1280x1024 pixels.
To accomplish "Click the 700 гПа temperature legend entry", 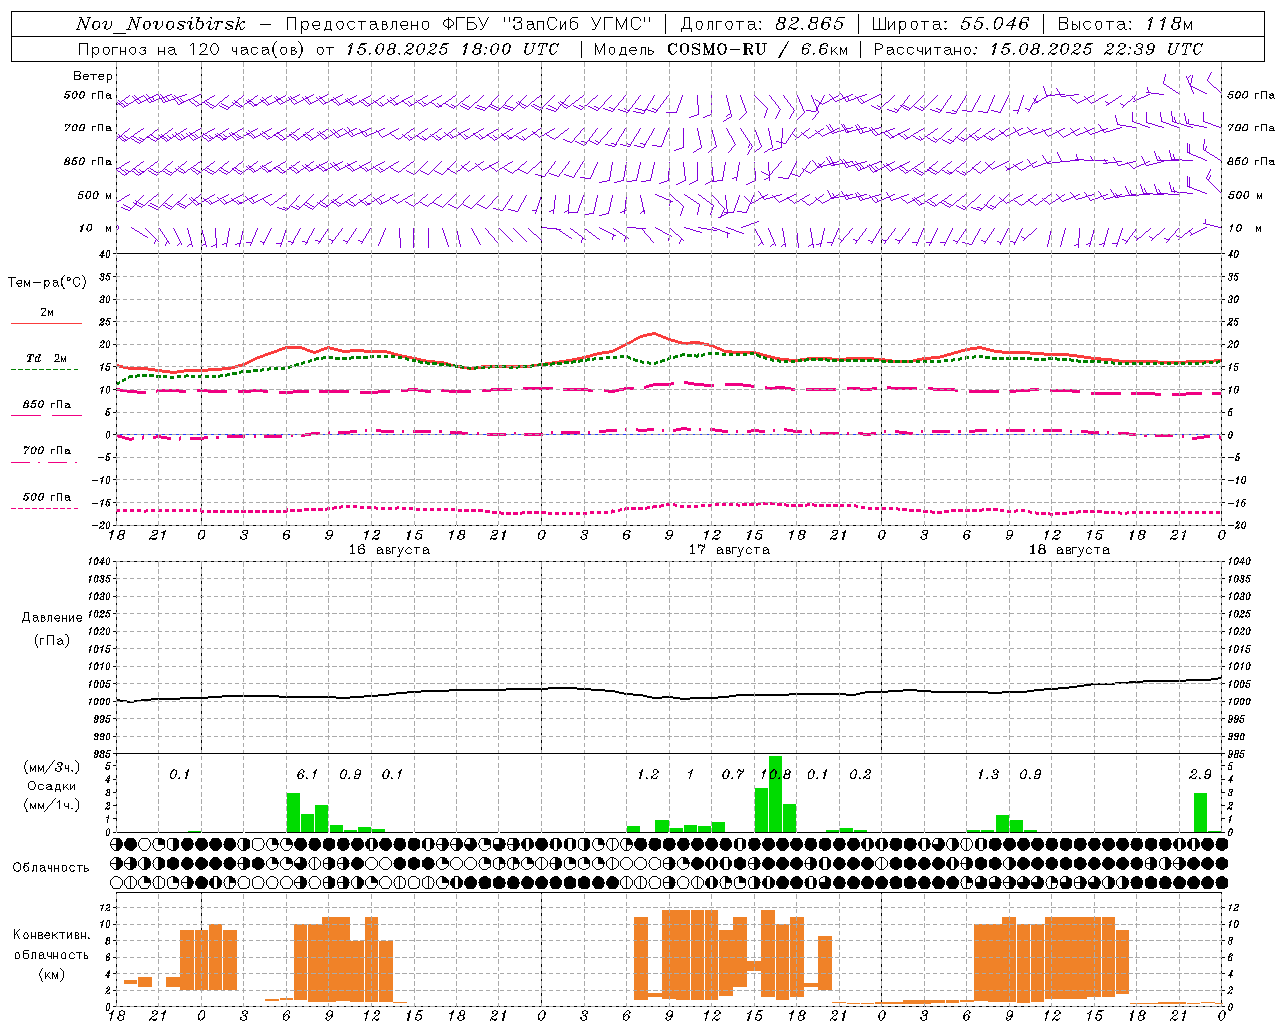I will [46, 450].
